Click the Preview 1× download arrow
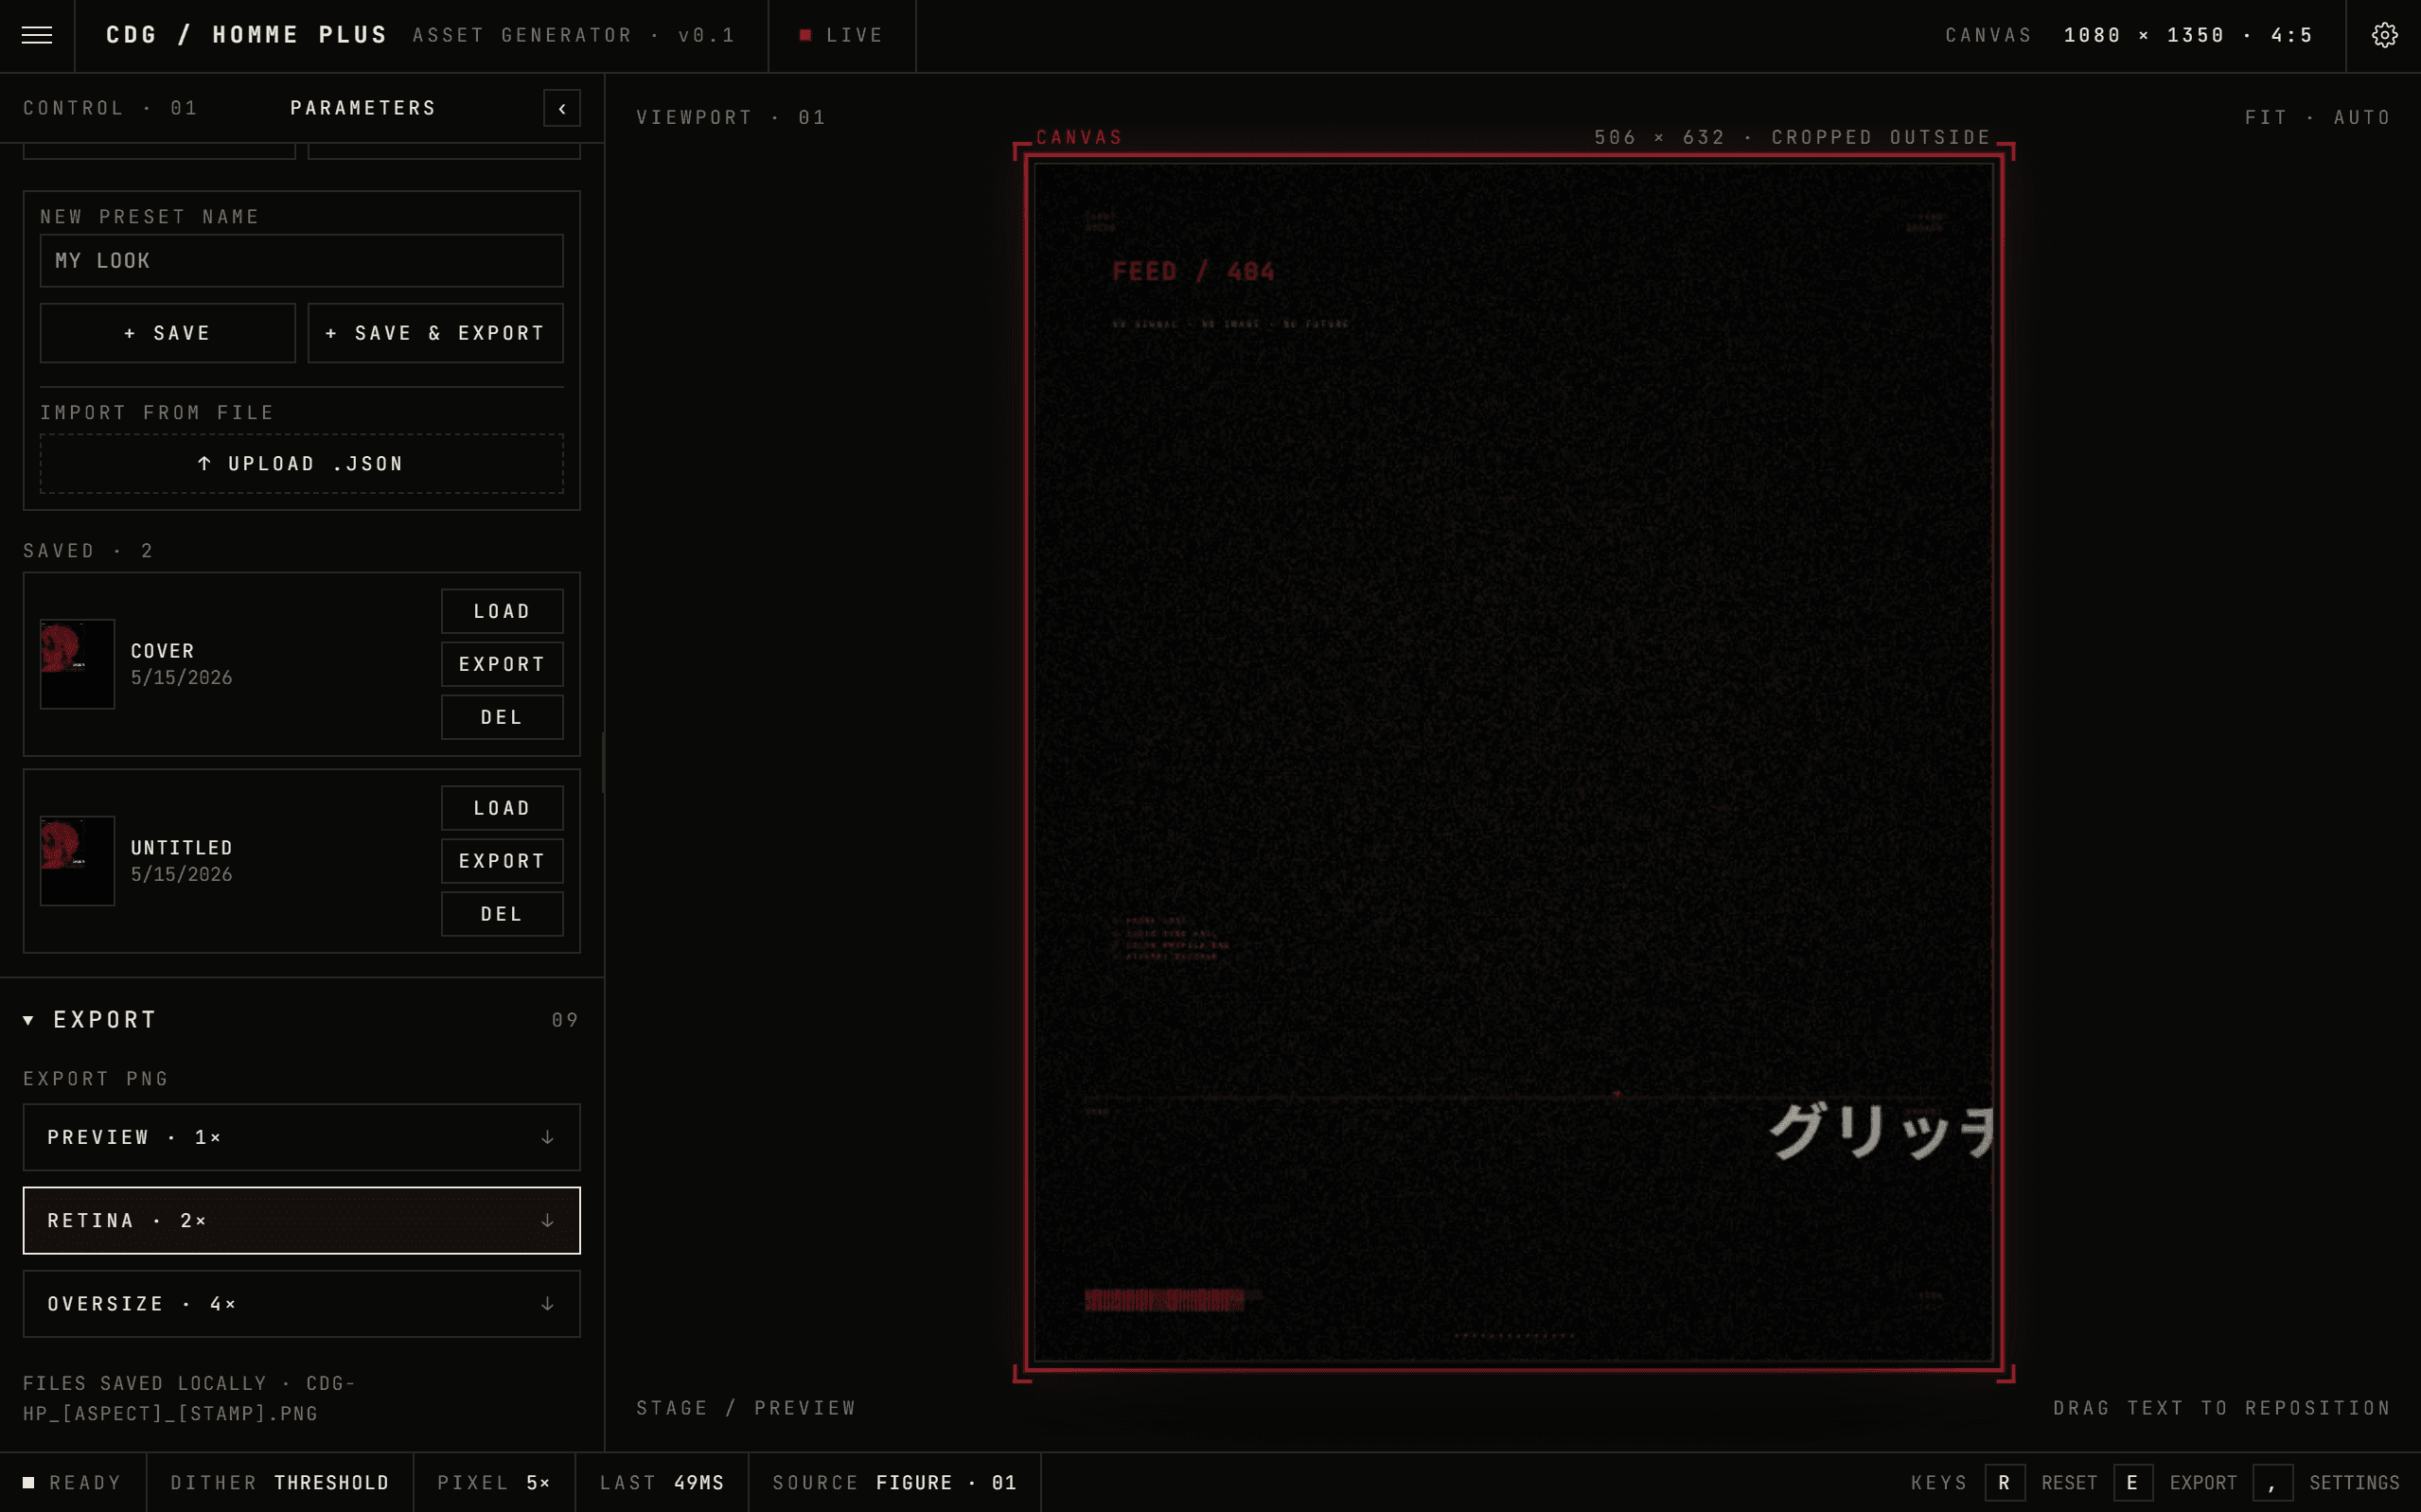This screenshot has height=1512, width=2421. pyautogui.click(x=547, y=1137)
